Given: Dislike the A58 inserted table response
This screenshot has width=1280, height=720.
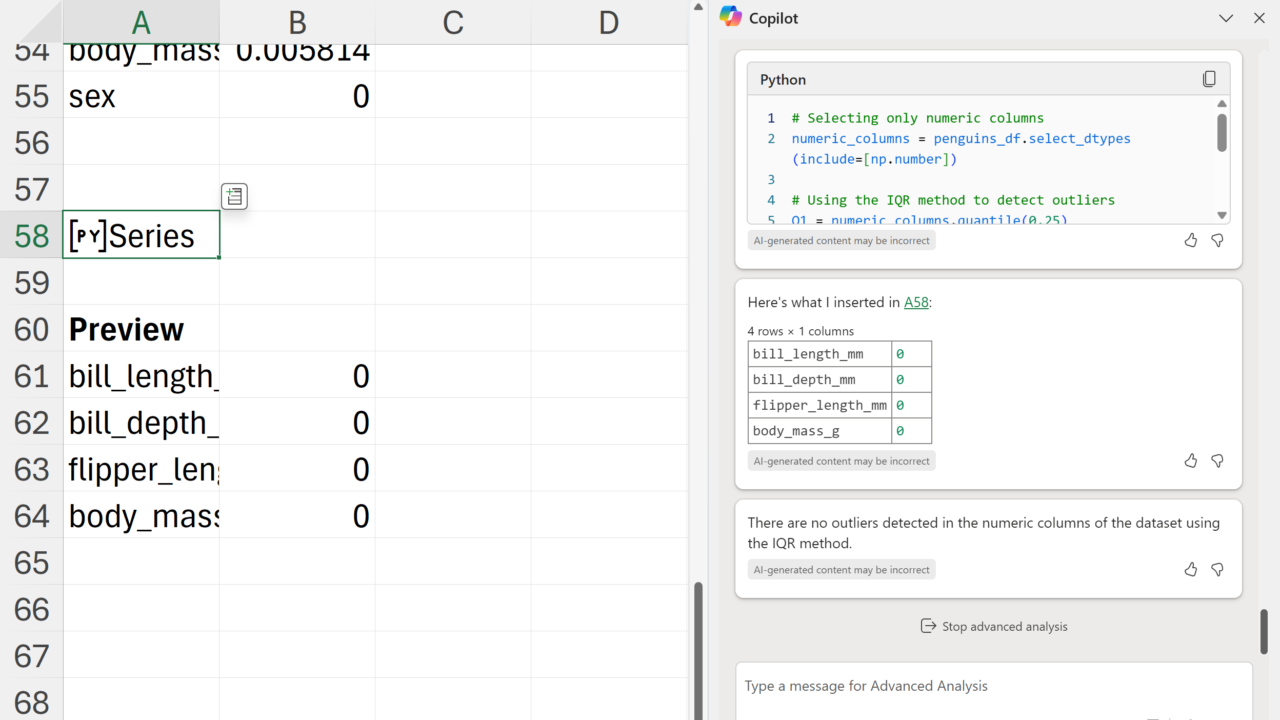Looking at the screenshot, I should [1217, 461].
